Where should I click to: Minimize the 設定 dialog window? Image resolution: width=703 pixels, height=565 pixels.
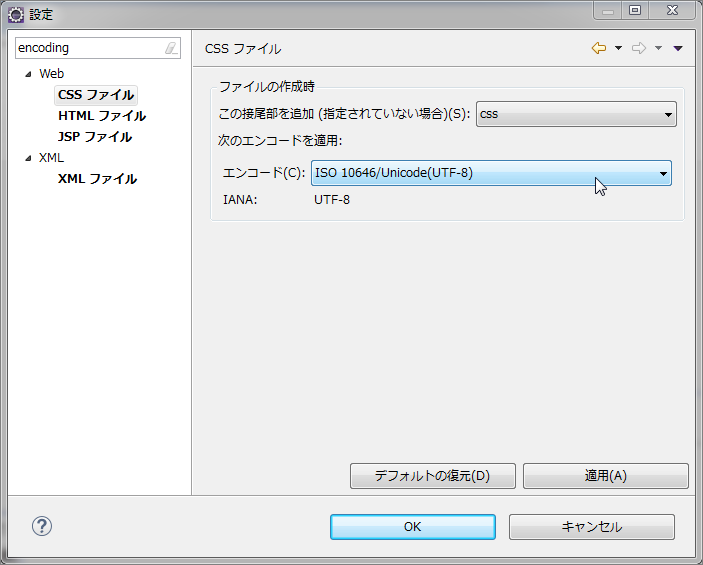(608, 11)
